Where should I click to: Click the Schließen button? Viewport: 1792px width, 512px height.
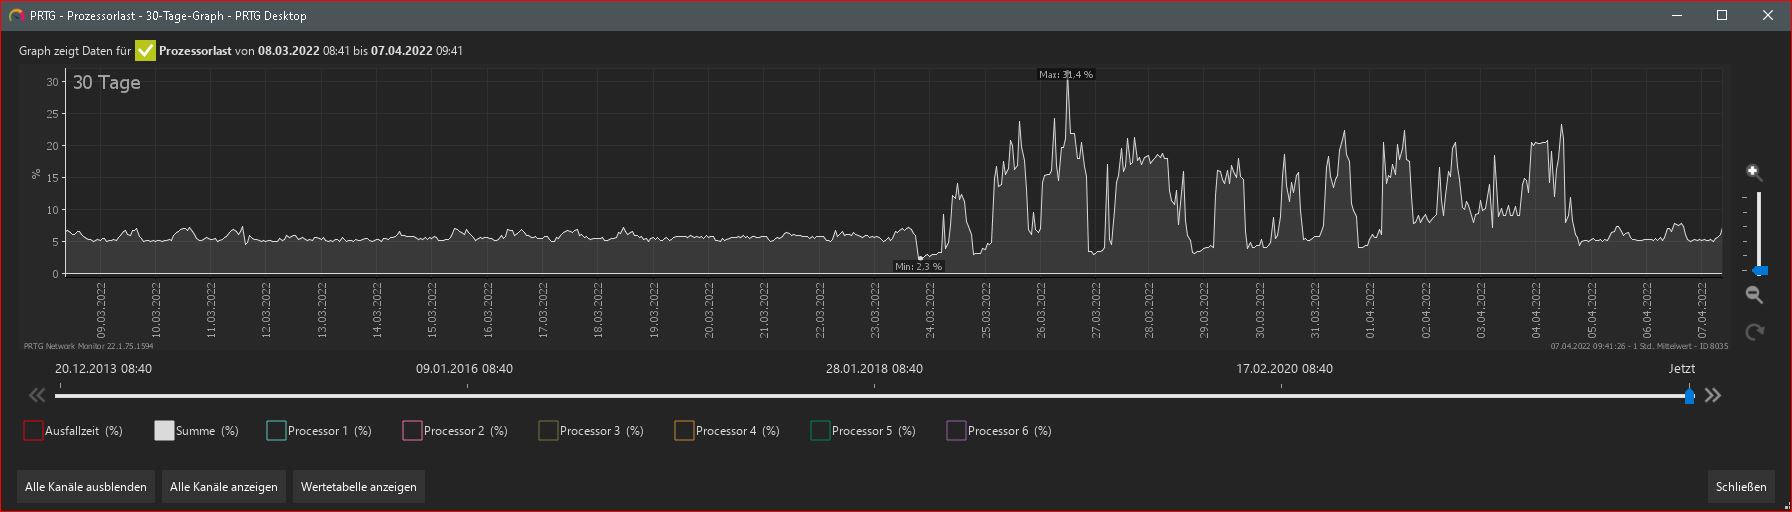(1740, 487)
